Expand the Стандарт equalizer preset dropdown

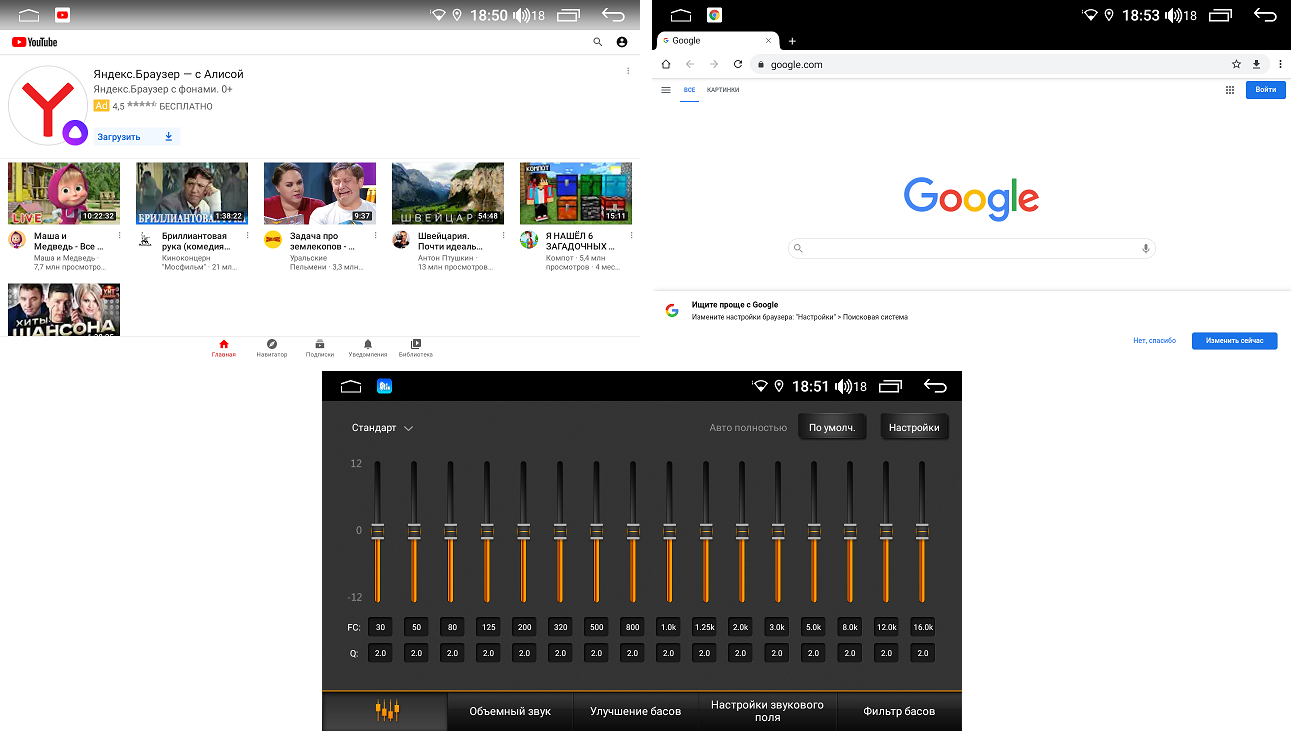coord(382,428)
